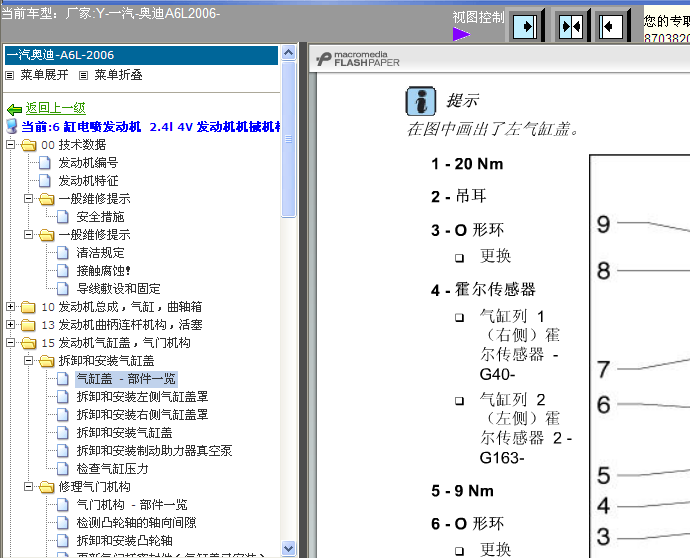Open the 接触腐蚀 document
690x558 pixels.
pyautogui.click(x=103, y=271)
